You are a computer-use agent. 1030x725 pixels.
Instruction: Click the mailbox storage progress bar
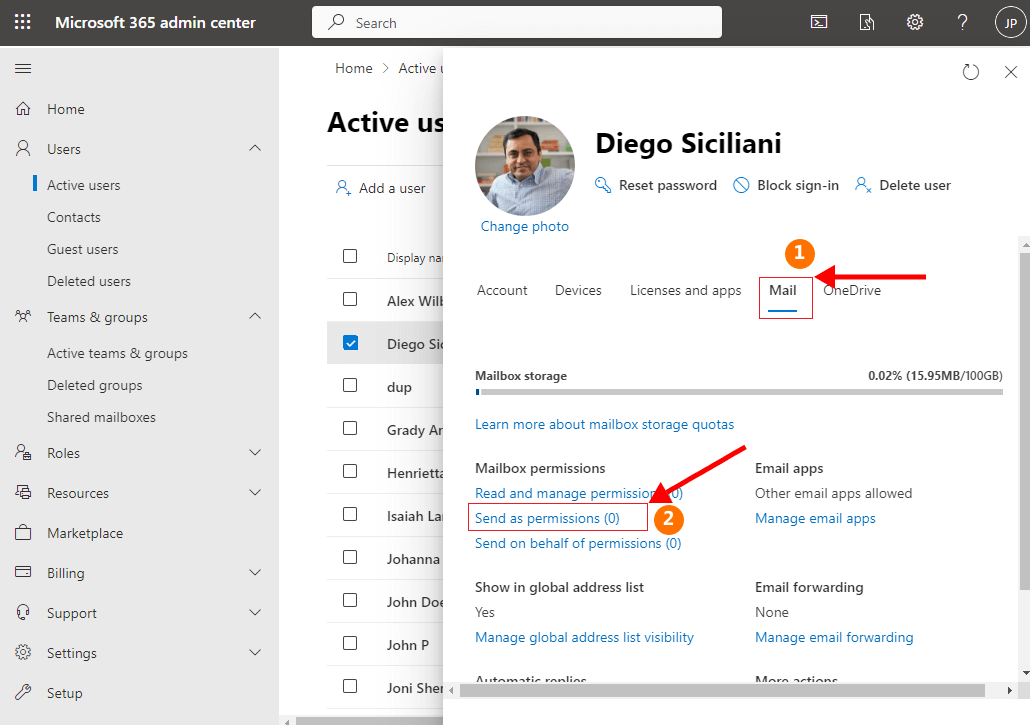(x=738, y=393)
